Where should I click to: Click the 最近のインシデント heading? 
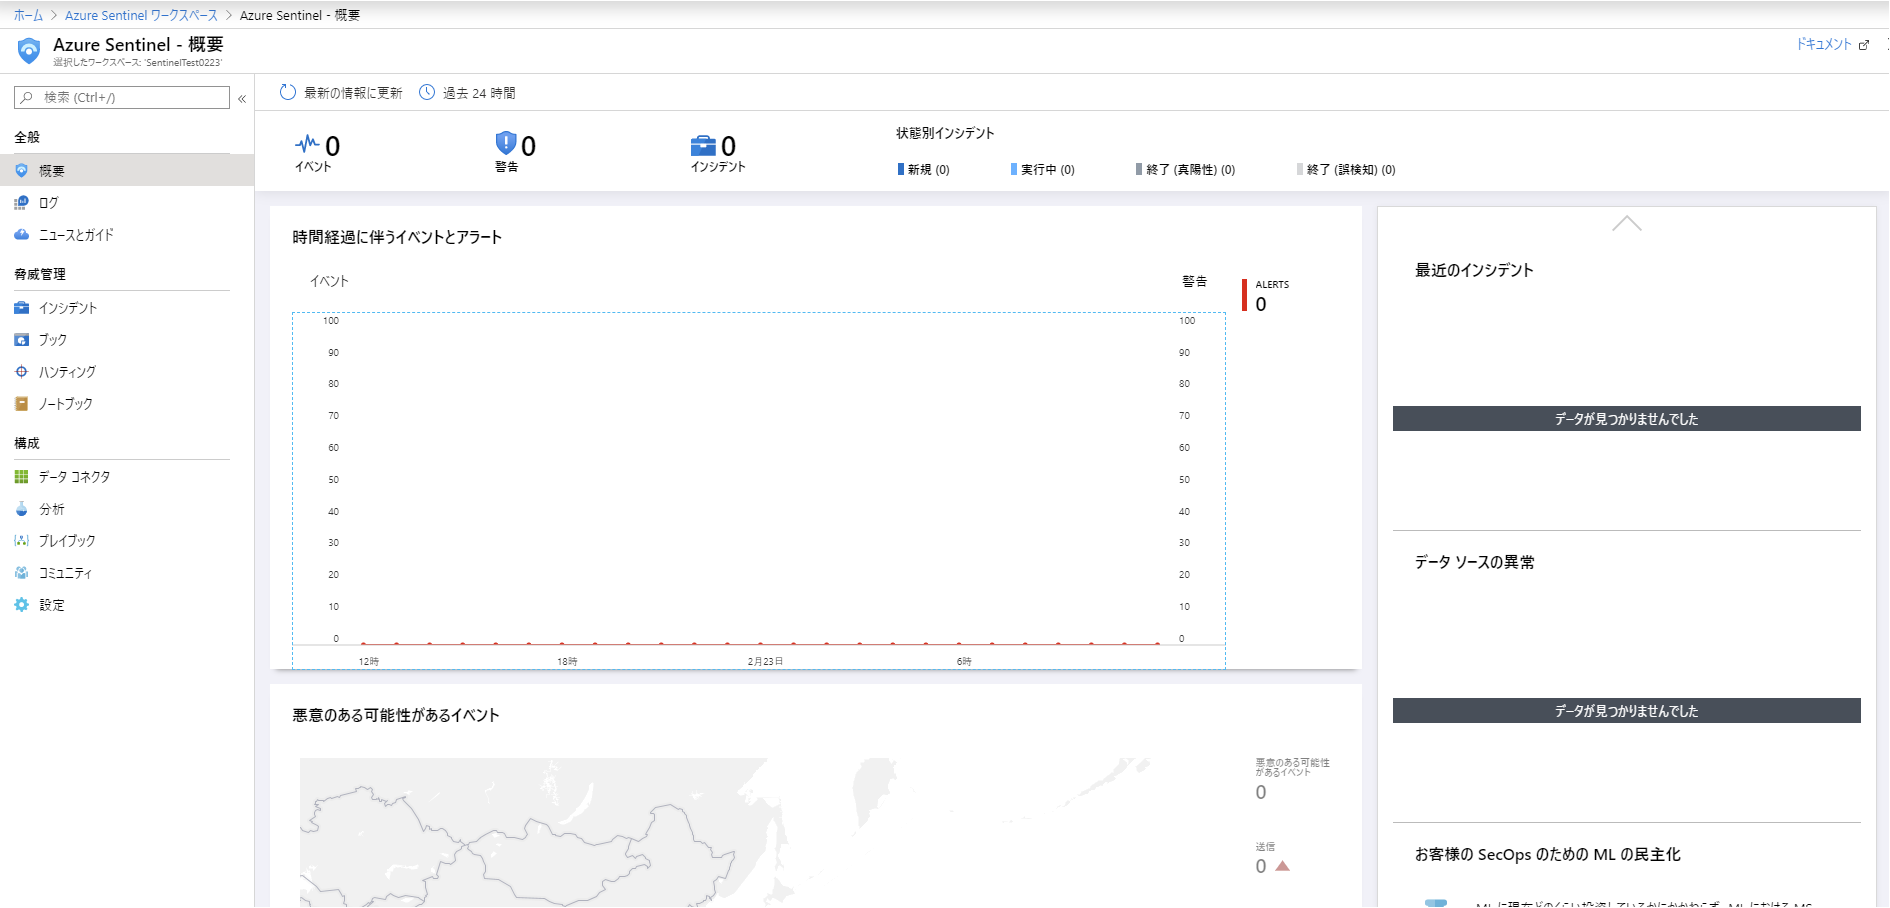pos(1474,270)
